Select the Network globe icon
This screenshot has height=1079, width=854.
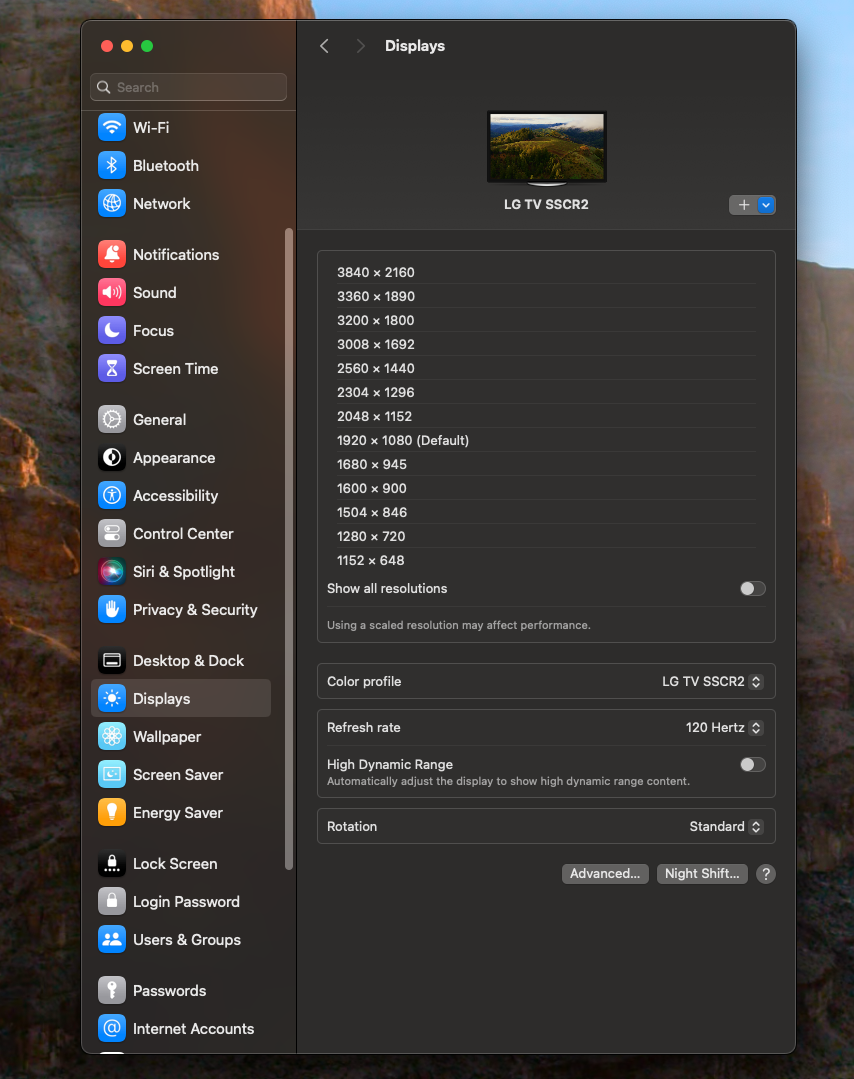click(x=111, y=204)
